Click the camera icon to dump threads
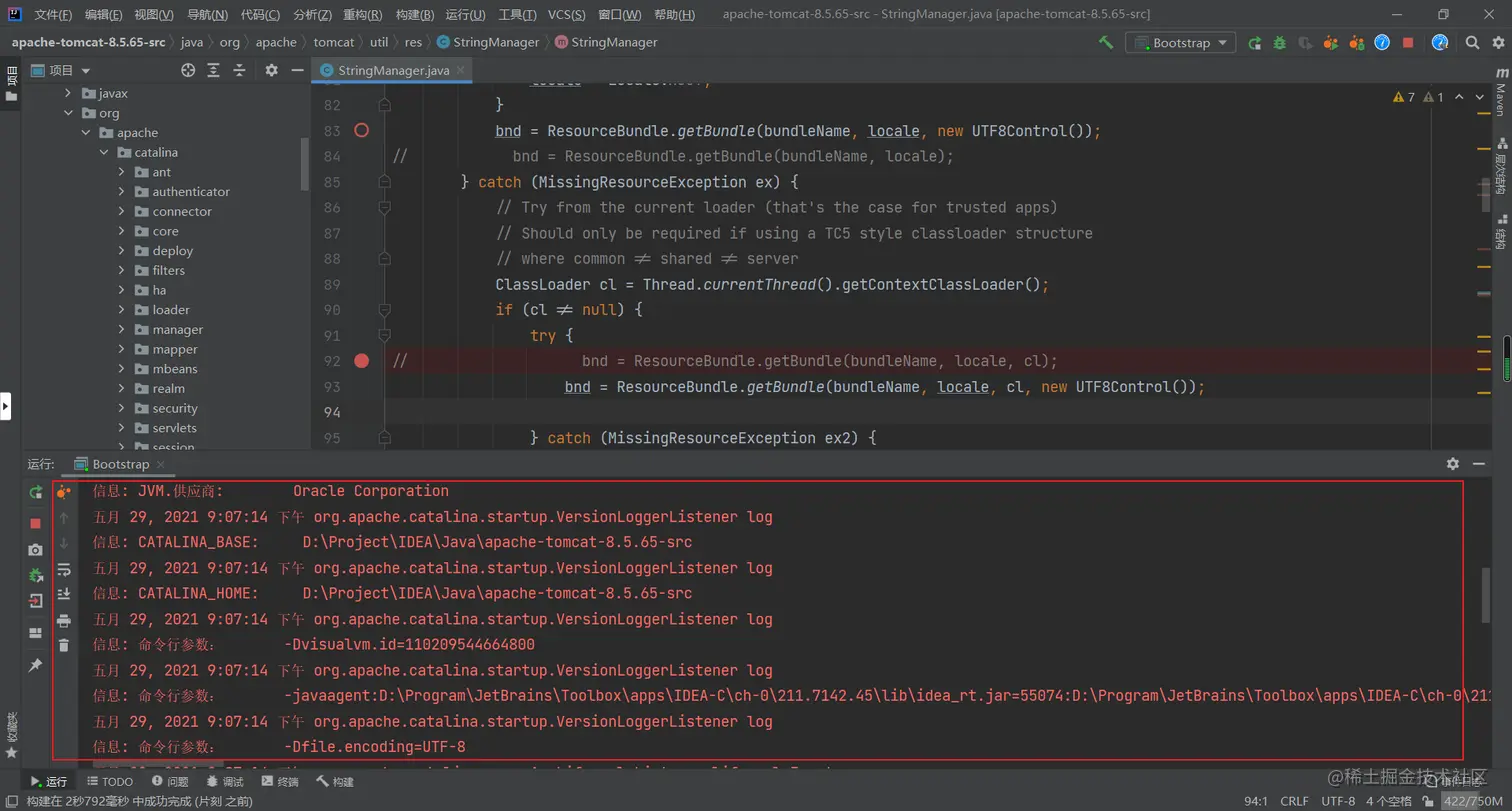Image resolution: width=1512 pixels, height=811 pixels. 36,550
